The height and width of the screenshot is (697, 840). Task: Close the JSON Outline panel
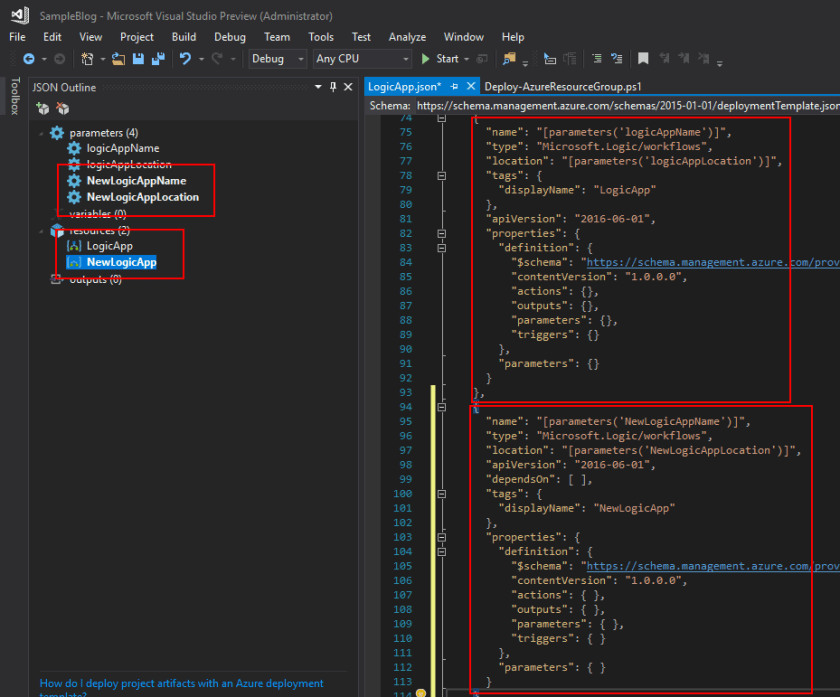pyautogui.click(x=347, y=87)
